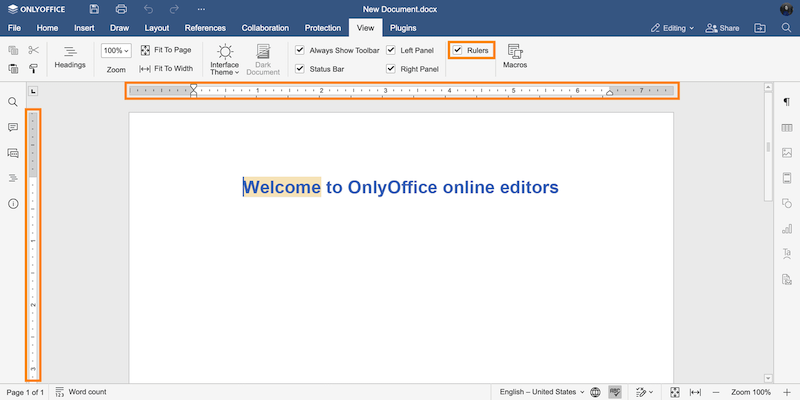Expand the 100% zoom dropdown
Viewport: 800px width, 400px height.
click(116, 49)
